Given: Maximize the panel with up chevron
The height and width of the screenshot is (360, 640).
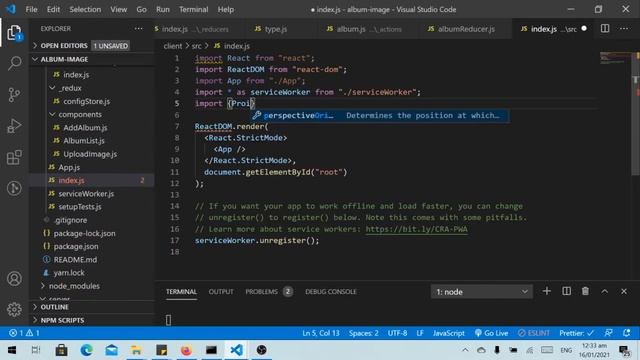Looking at the screenshot, I should (x=604, y=291).
